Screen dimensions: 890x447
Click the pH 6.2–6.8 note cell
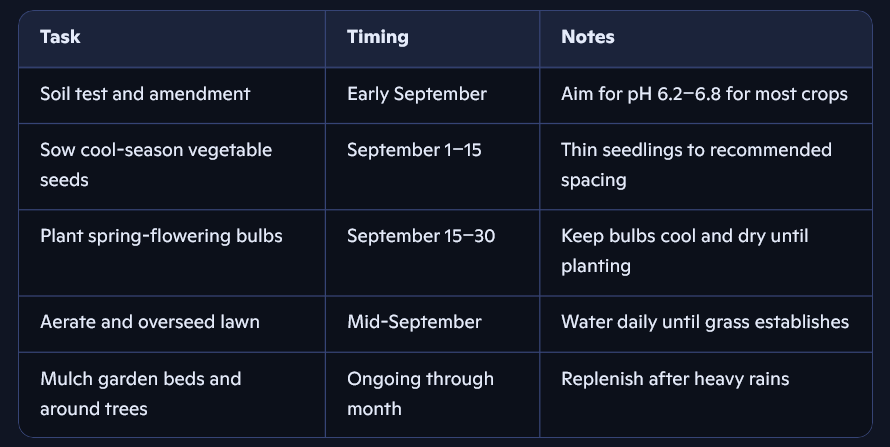706,95
